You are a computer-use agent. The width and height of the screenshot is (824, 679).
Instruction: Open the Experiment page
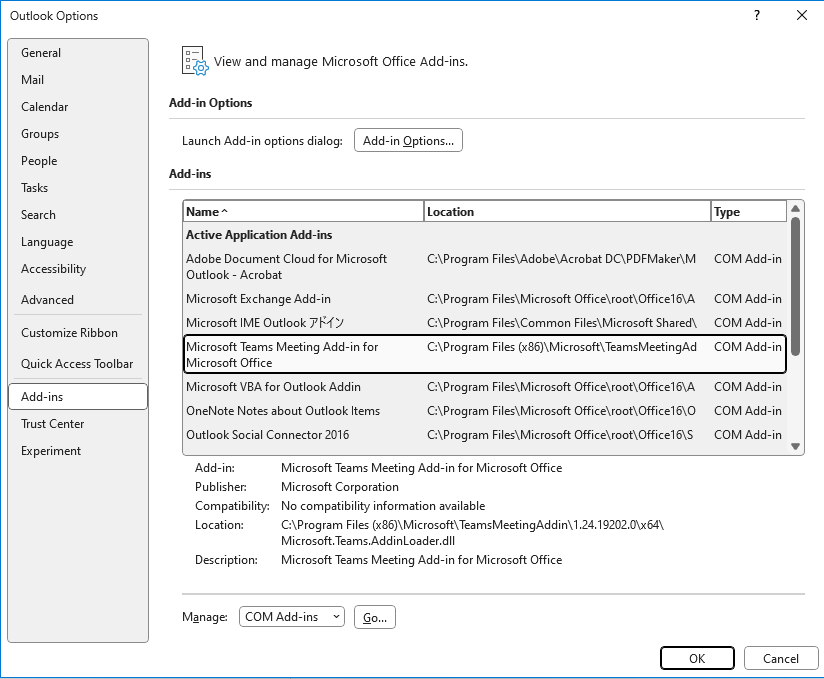pyautogui.click(x=78, y=451)
